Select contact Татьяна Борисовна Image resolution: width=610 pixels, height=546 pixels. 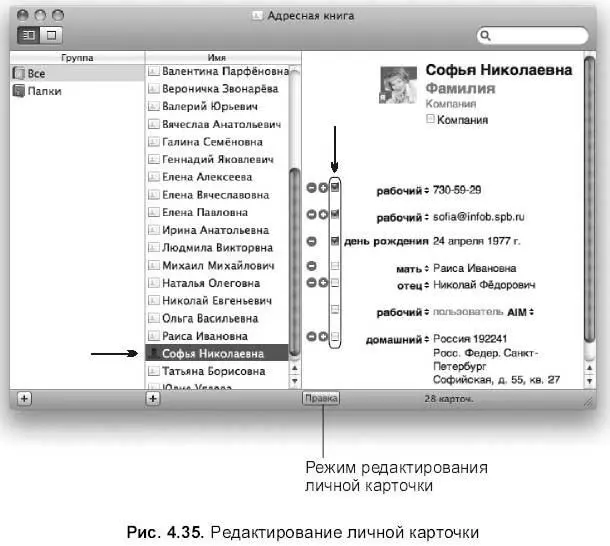217,371
